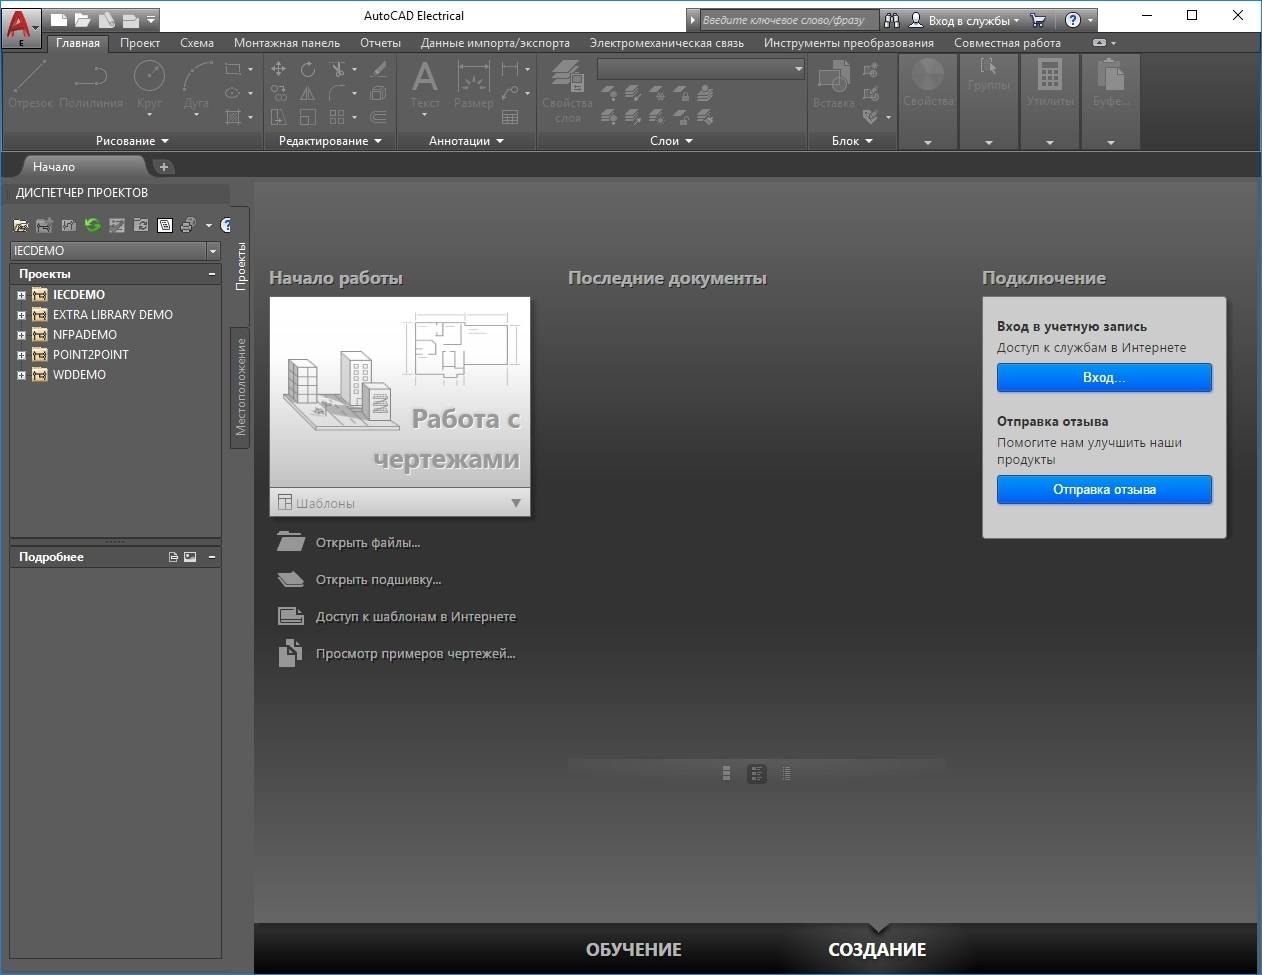Click the Mirror tool in Редактирование panel

coord(308,93)
